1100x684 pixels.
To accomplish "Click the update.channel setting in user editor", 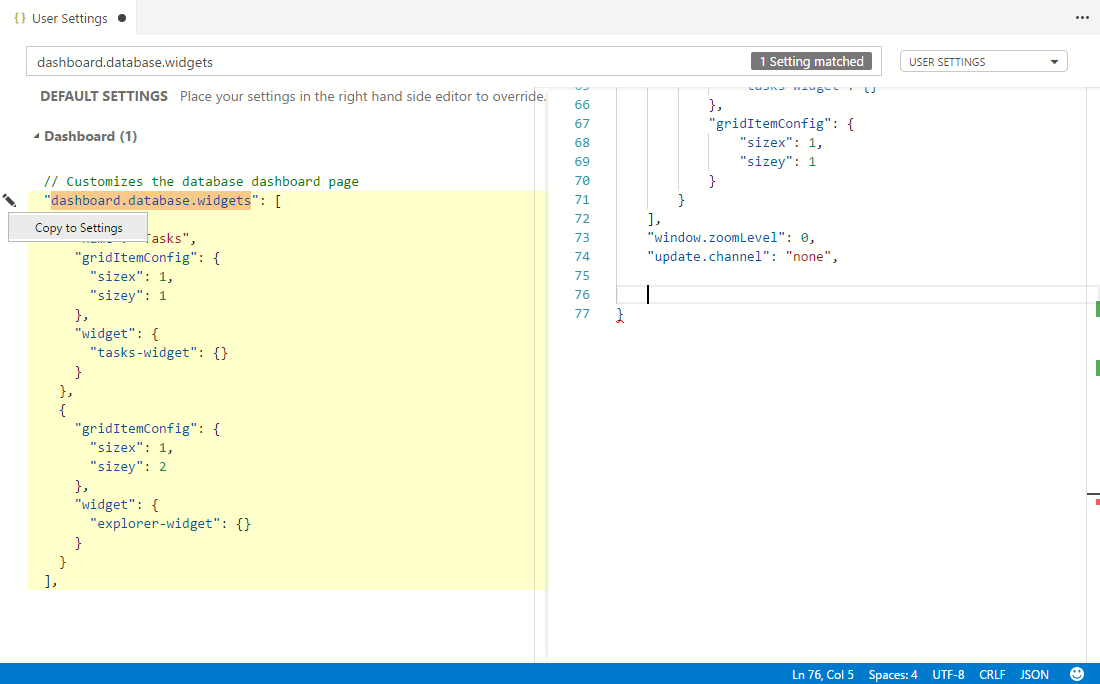I will tap(710, 257).
